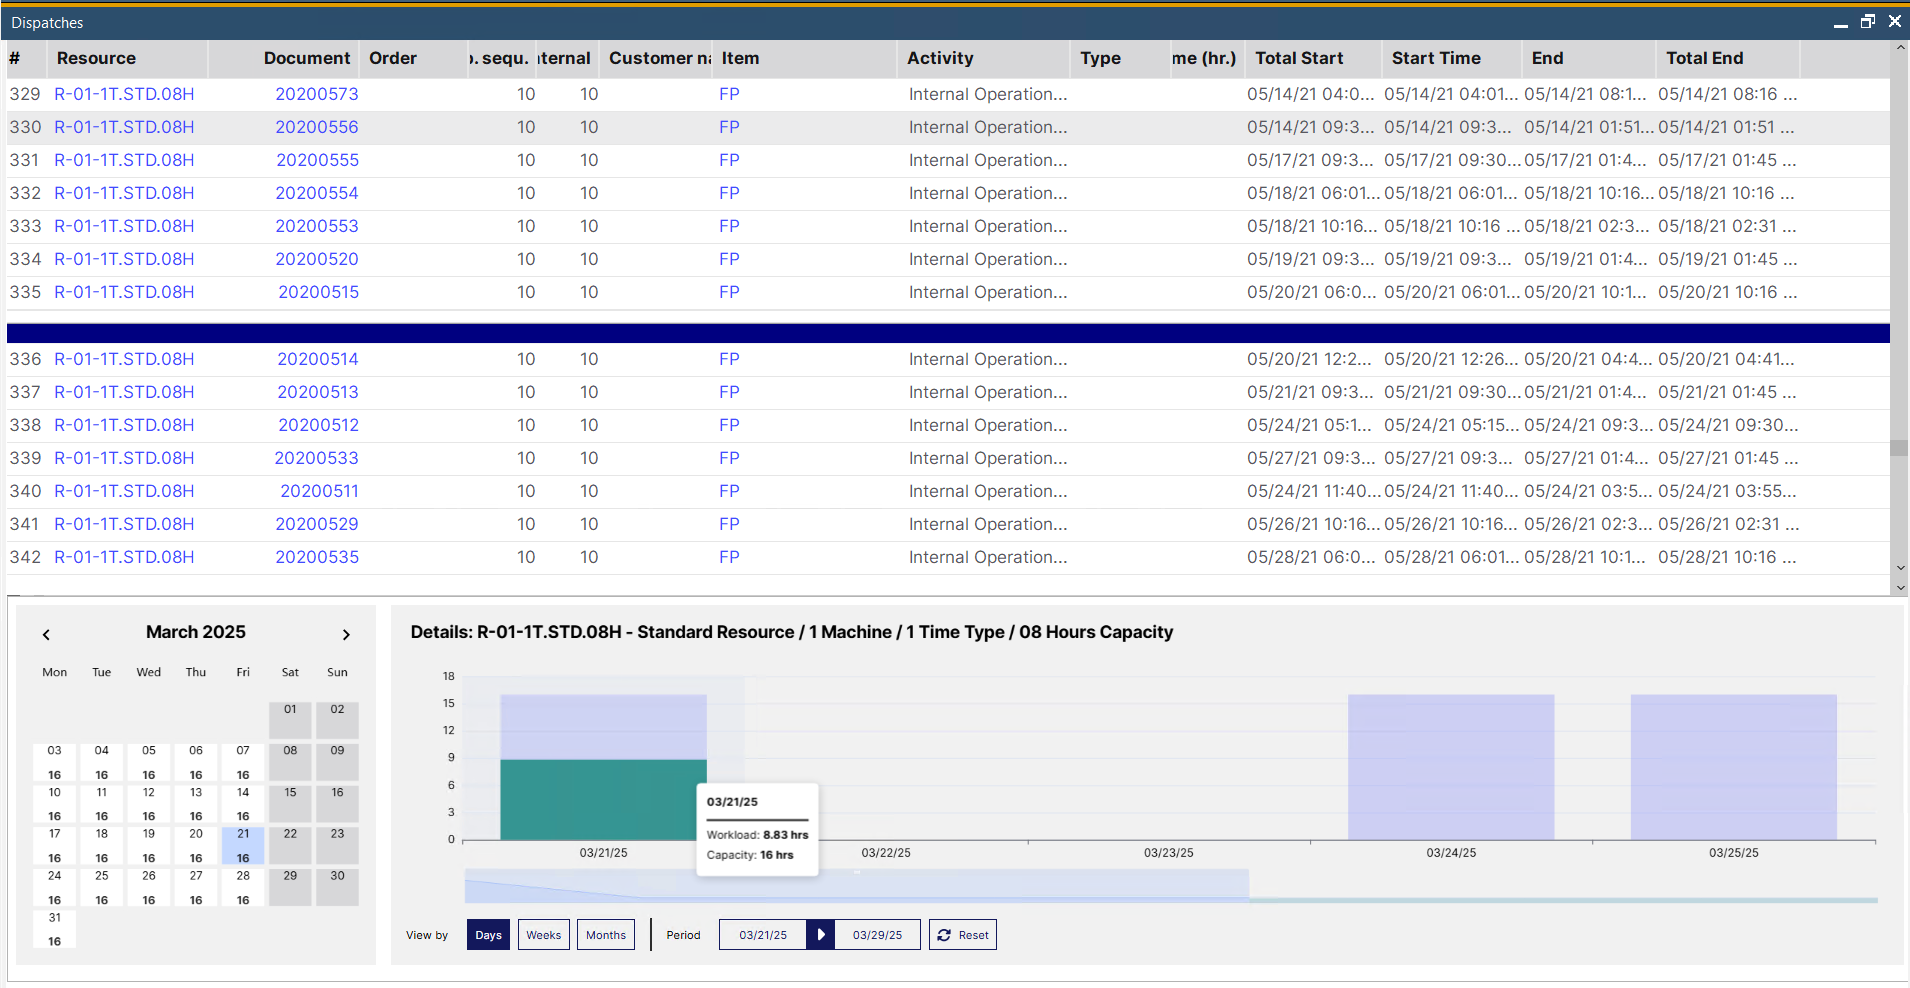Screen dimensions: 1910x988
Task: Close the Dispatches window
Action: 1894,22
